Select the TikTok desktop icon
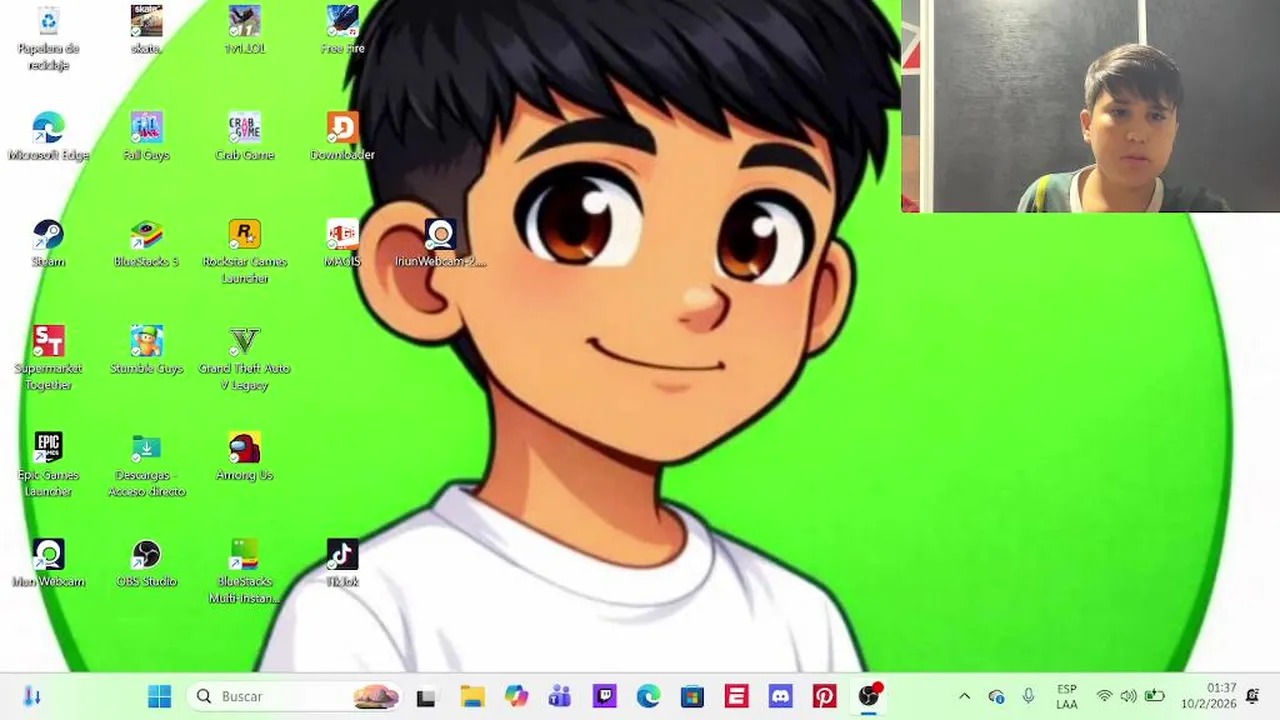The height and width of the screenshot is (720, 1280). pyautogui.click(x=342, y=563)
